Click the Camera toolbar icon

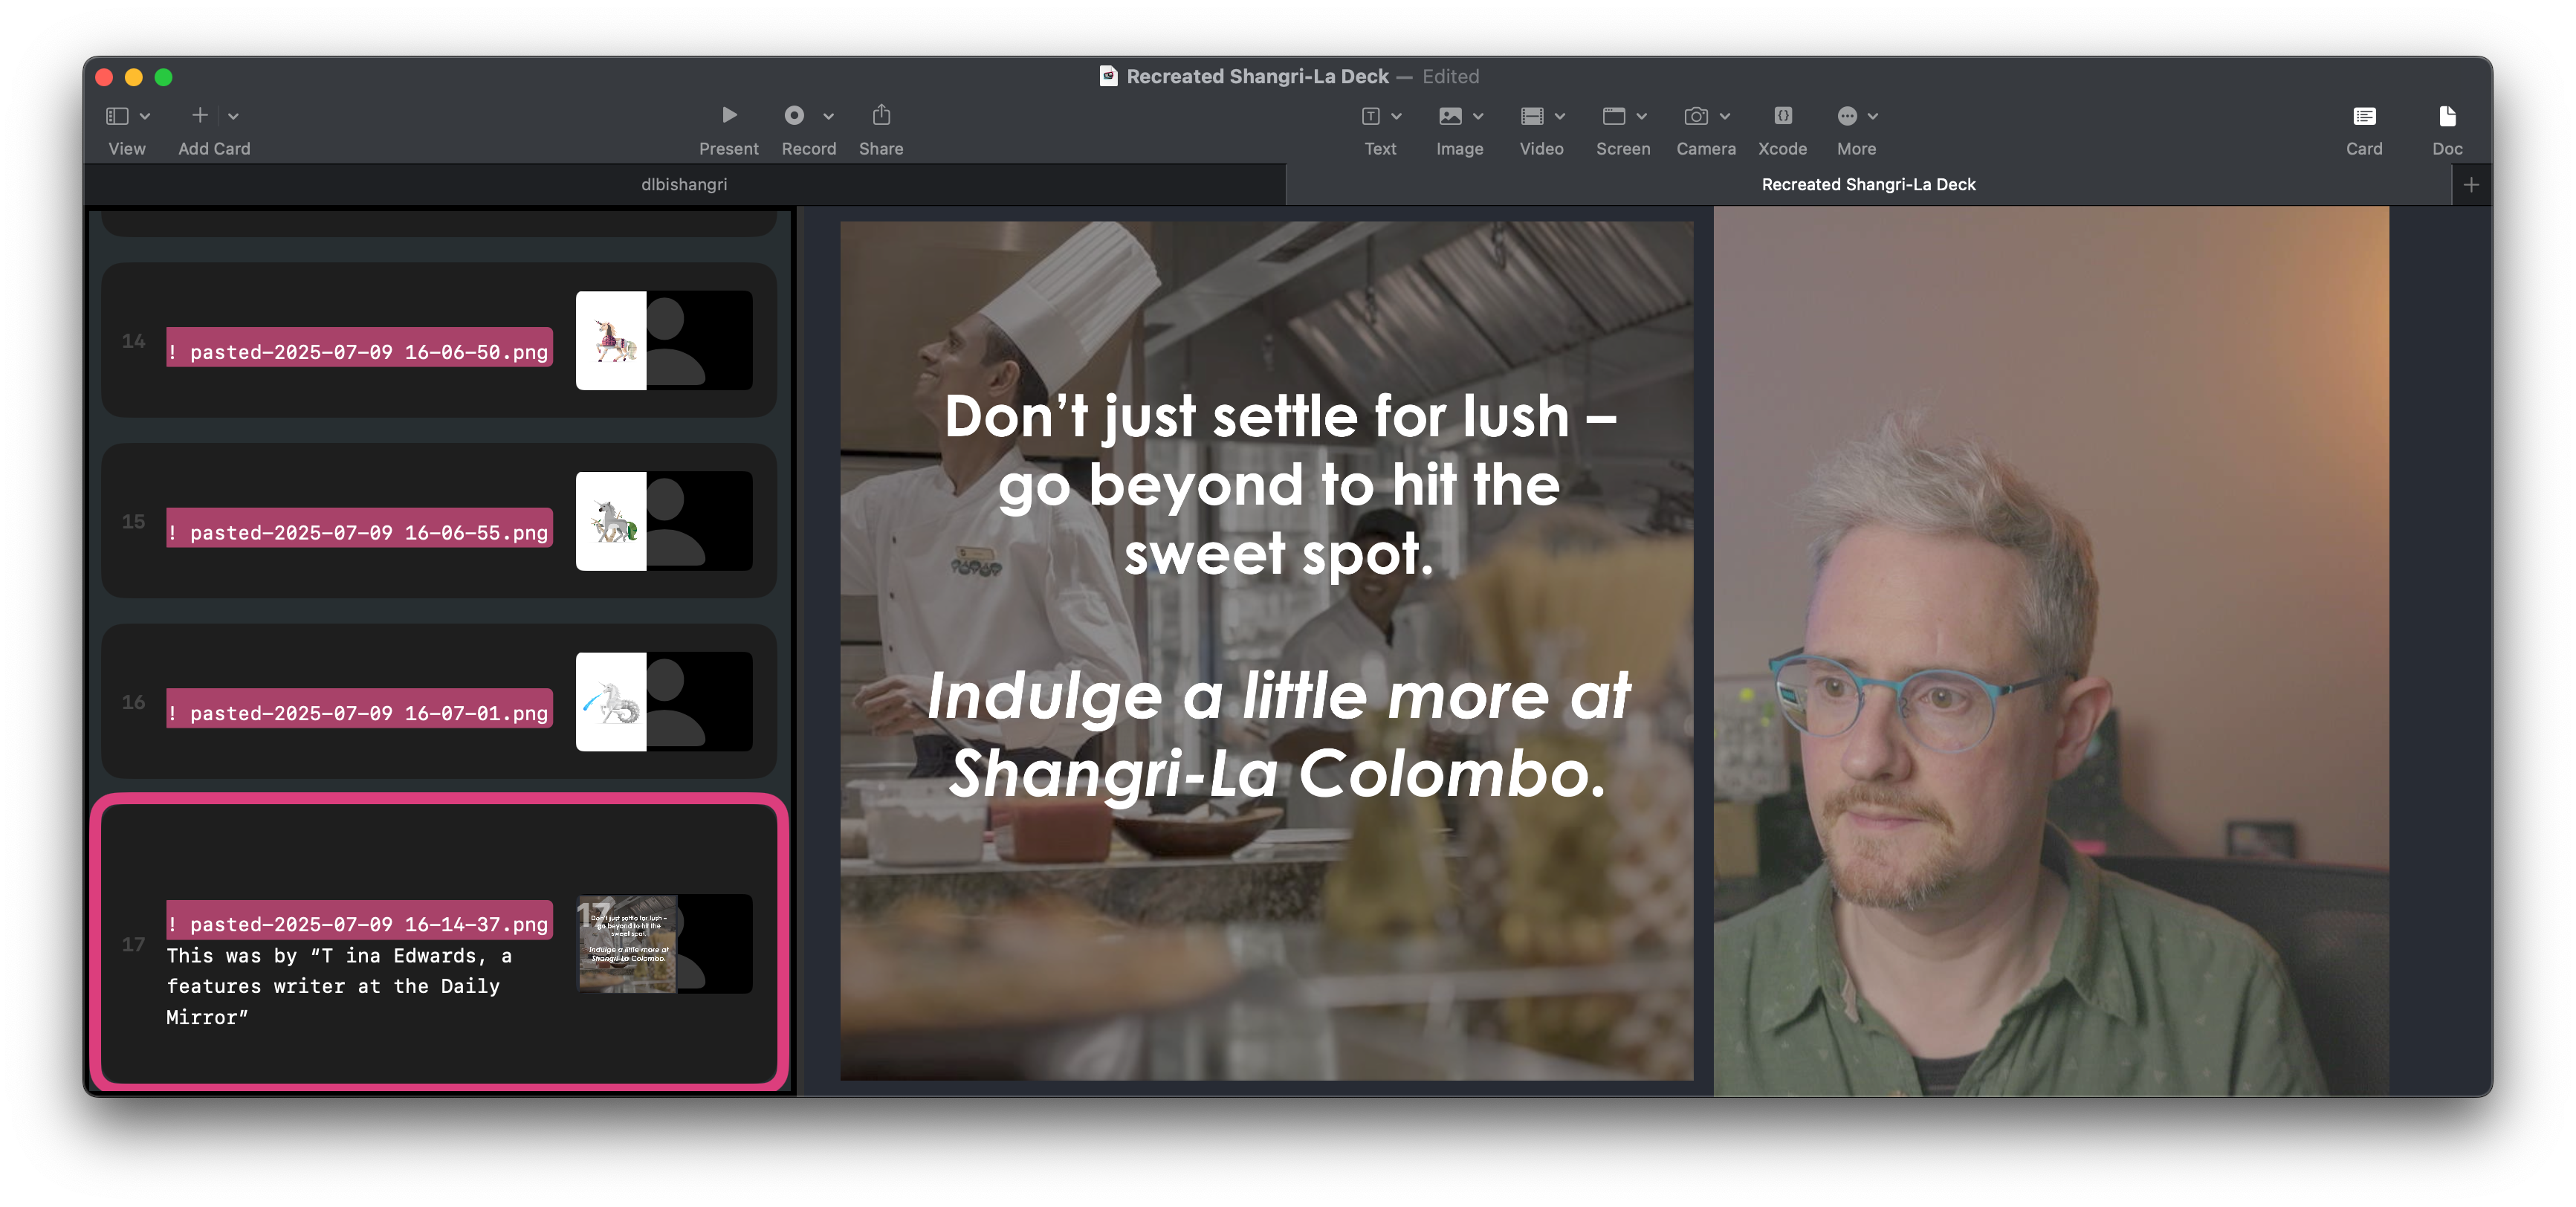point(1696,116)
